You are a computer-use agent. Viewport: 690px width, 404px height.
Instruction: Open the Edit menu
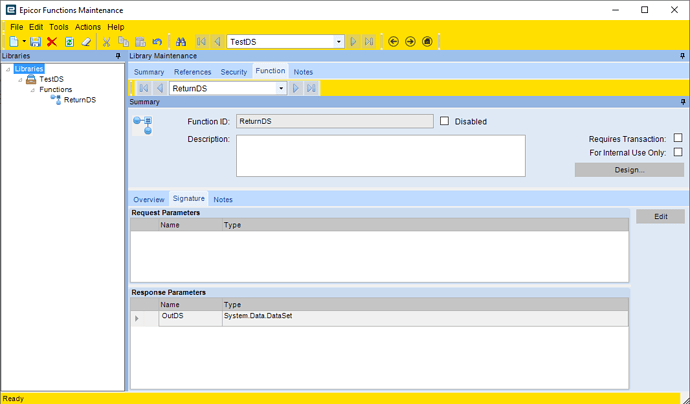pos(36,27)
